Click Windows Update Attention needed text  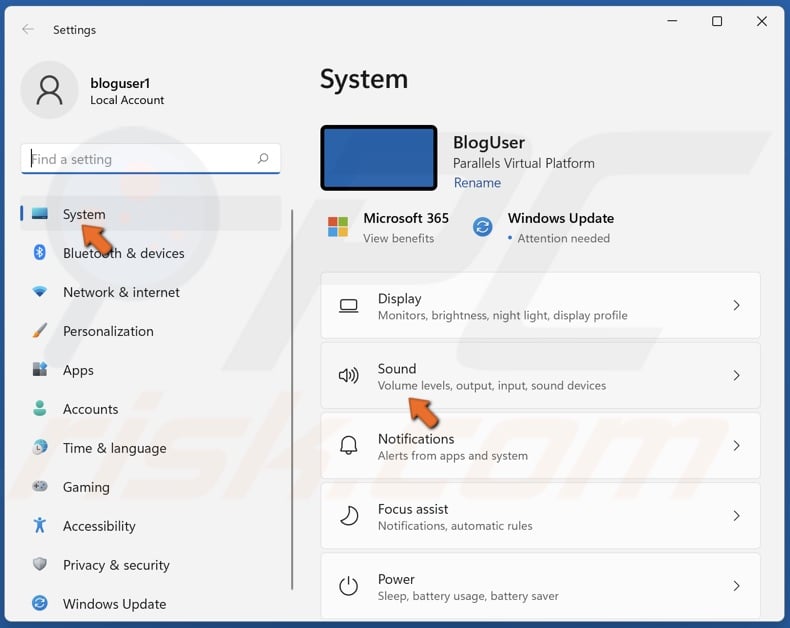563,238
